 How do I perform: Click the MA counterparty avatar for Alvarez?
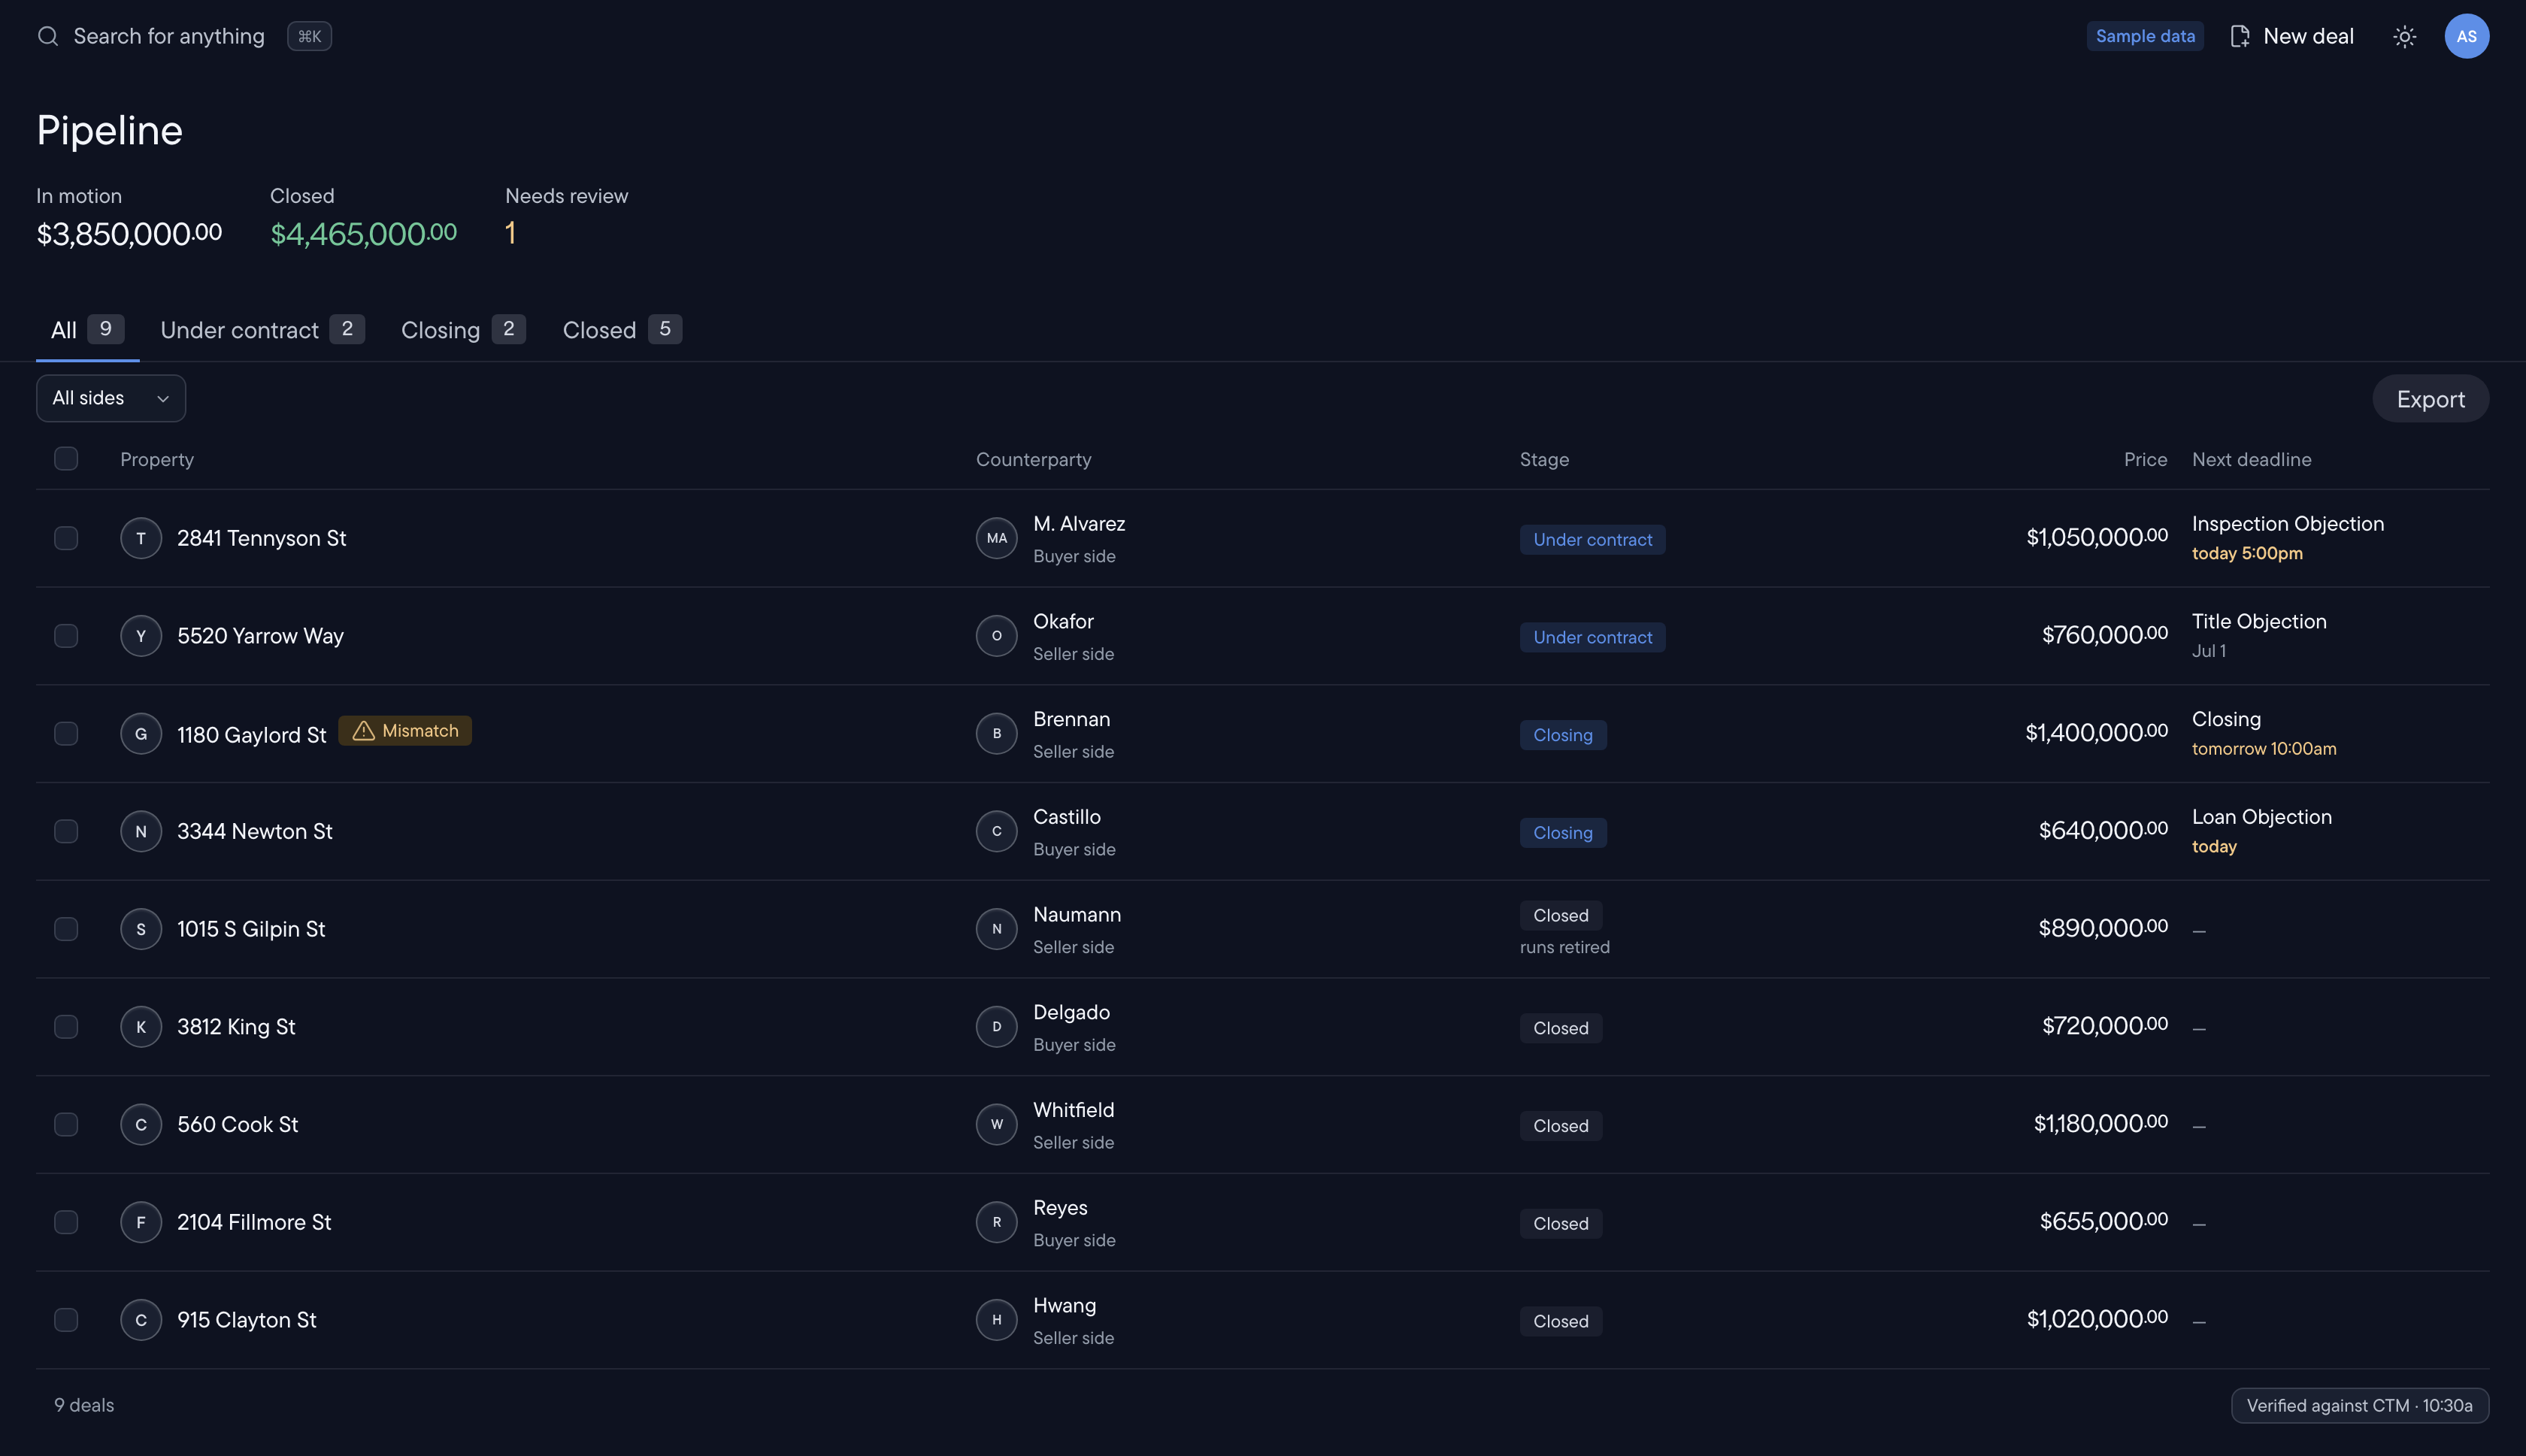[x=996, y=538]
